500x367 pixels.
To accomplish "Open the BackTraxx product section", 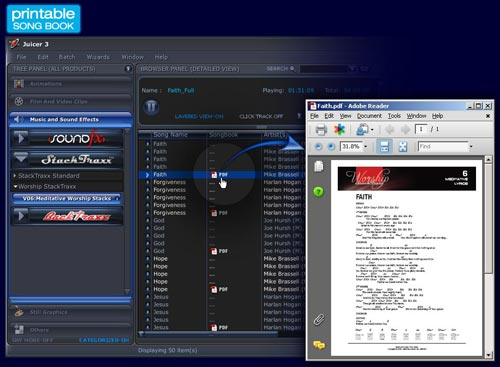I will click(67, 216).
